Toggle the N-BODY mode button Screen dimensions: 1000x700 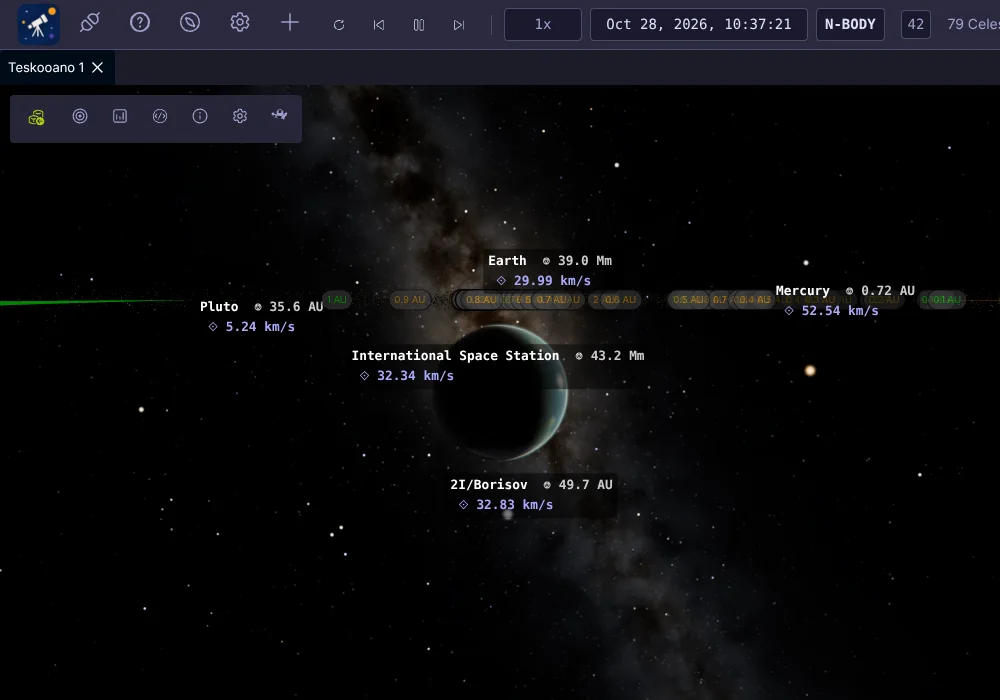click(850, 24)
